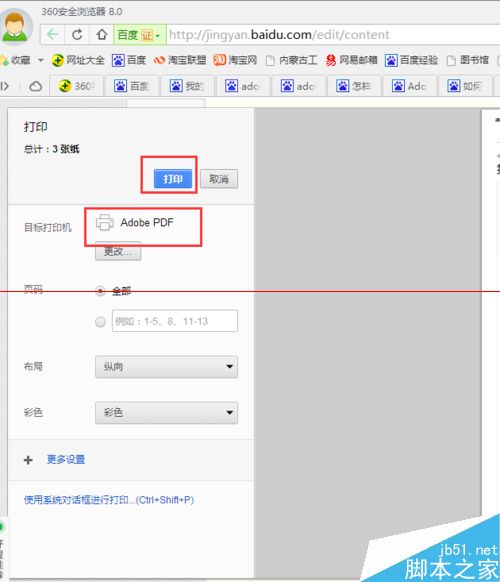500x582 pixels.
Task: Open the 淘宝网 bookmark
Action: [x=235, y=60]
